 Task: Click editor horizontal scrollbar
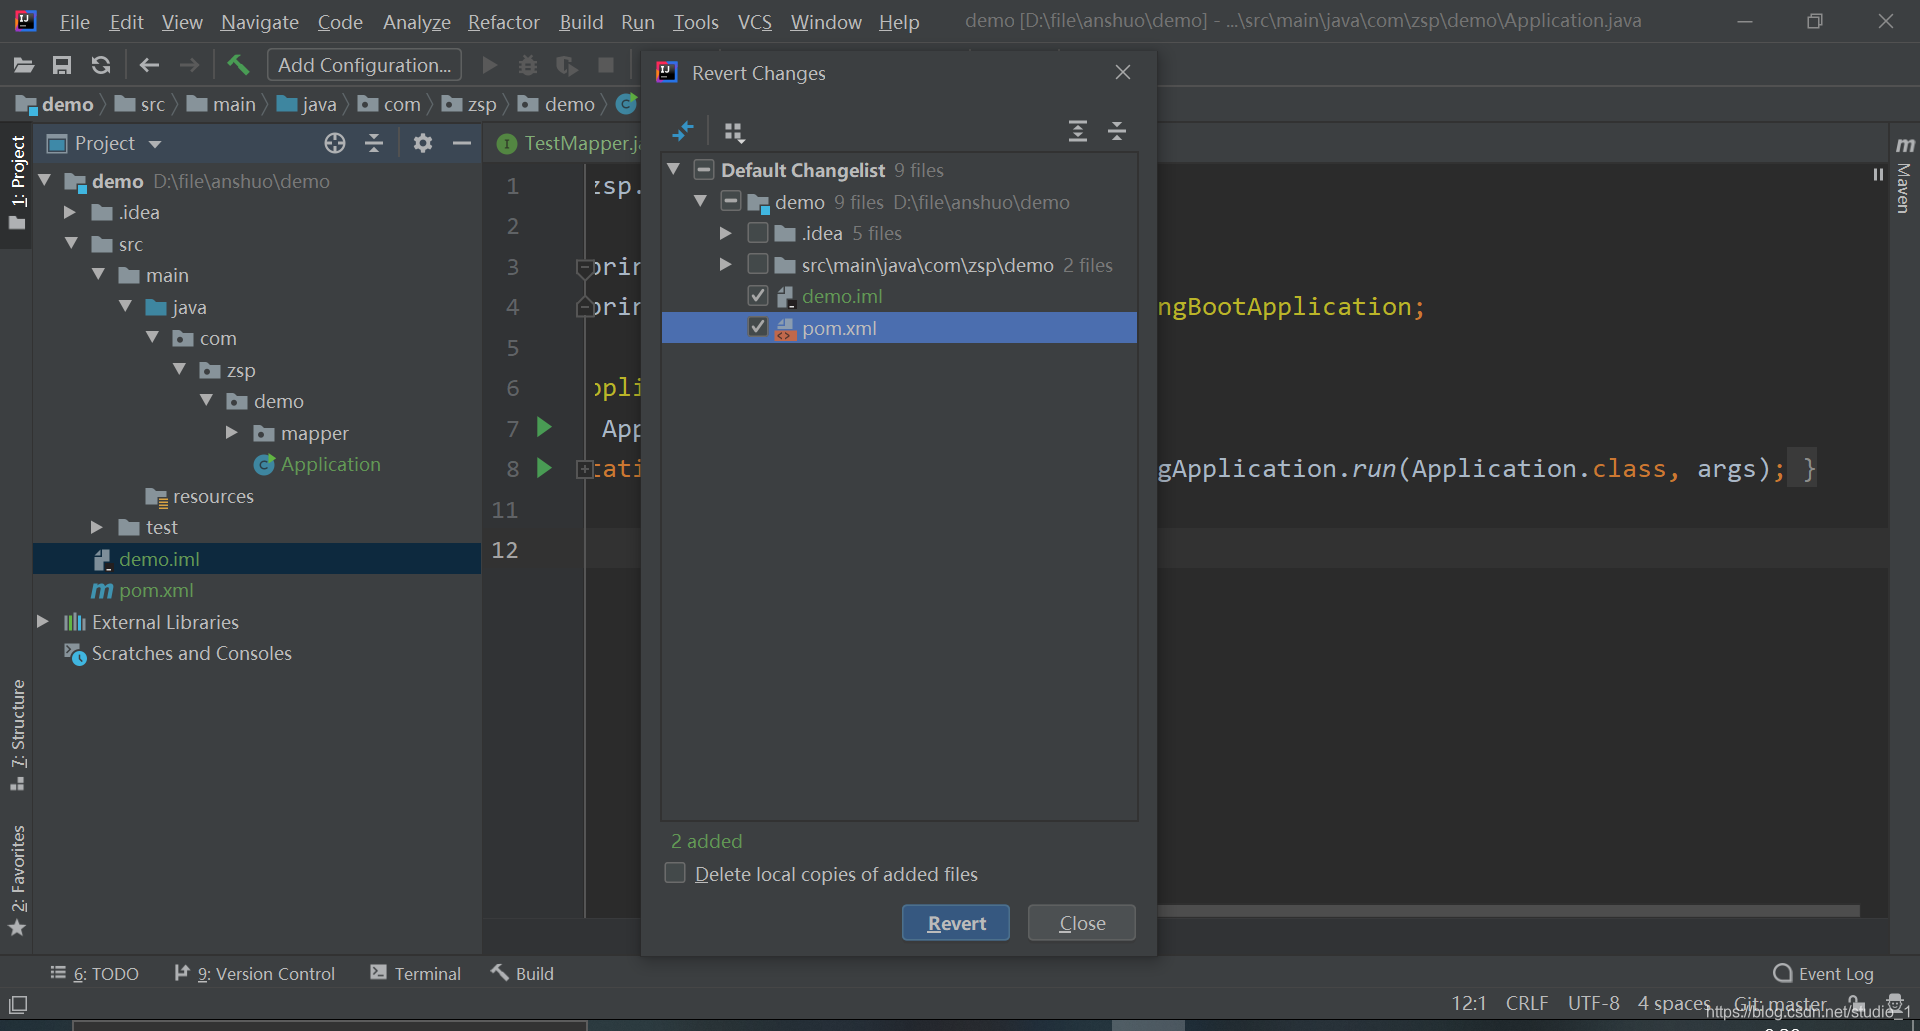(x=1508, y=911)
